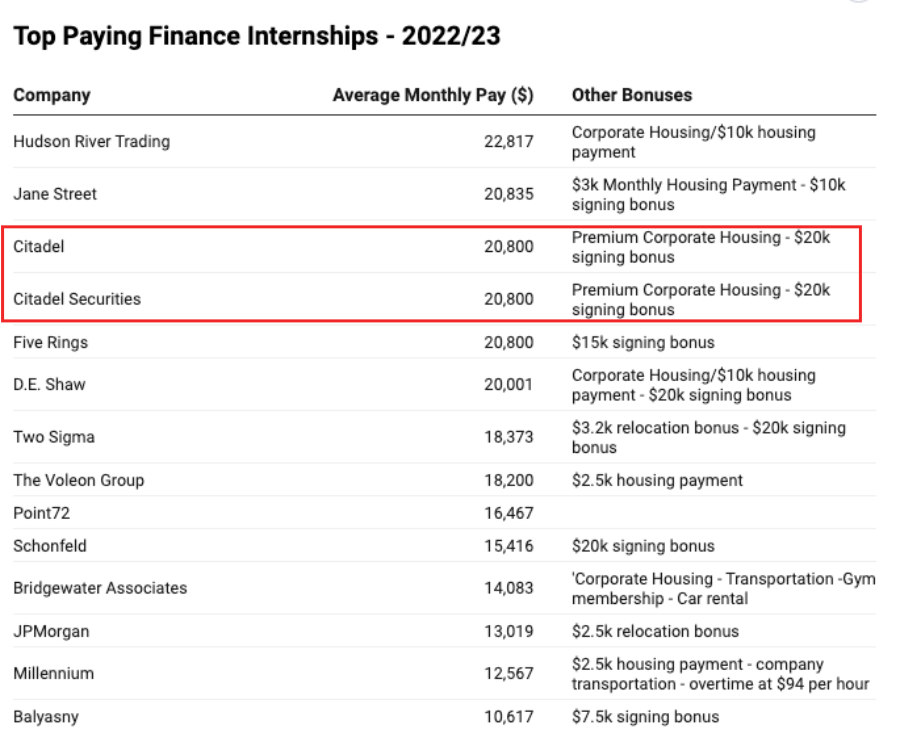Select the Point72 company name
The height and width of the screenshot is (746, 900).
coord(41,513)
